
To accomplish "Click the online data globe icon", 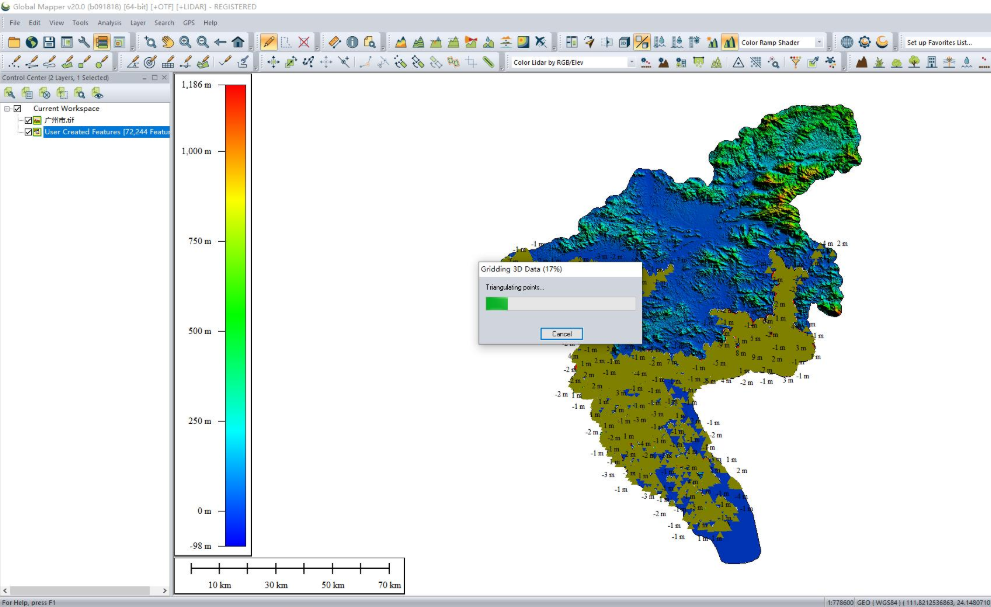I will point(32,42).
